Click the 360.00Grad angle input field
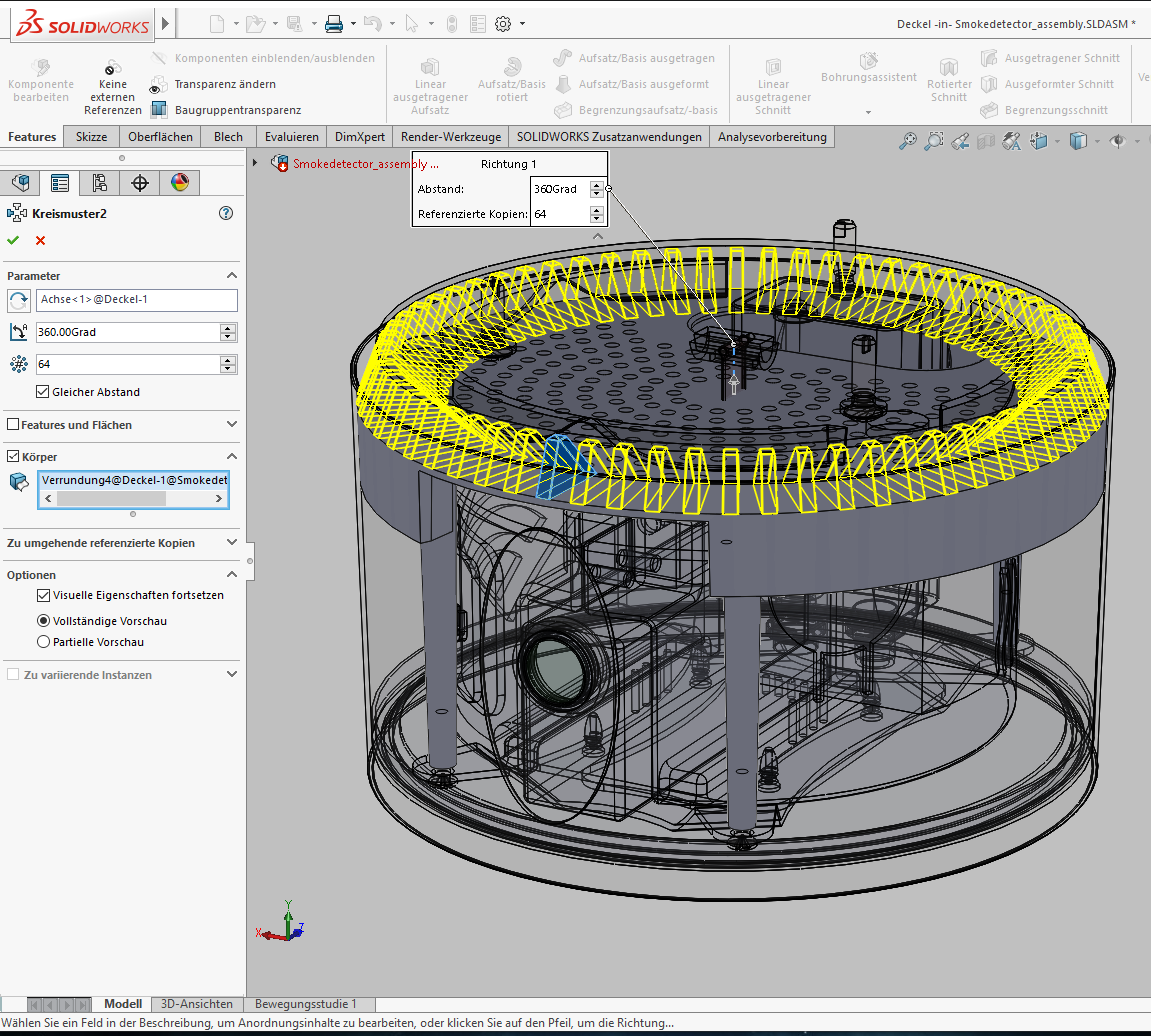 (x=127, y=332)
